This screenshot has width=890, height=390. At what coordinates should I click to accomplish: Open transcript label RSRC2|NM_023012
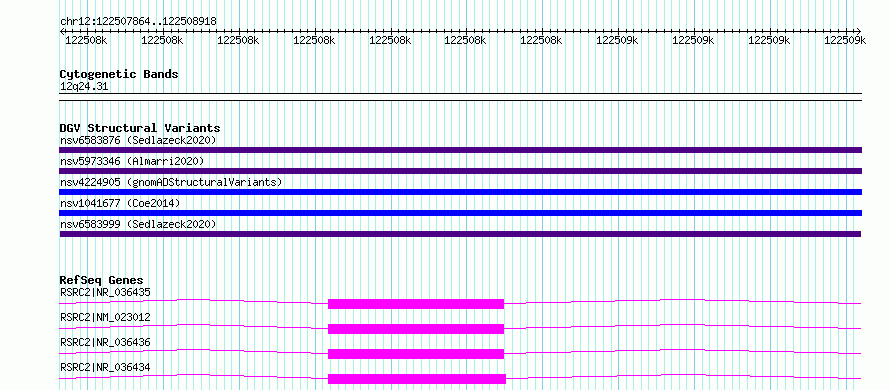105,317
